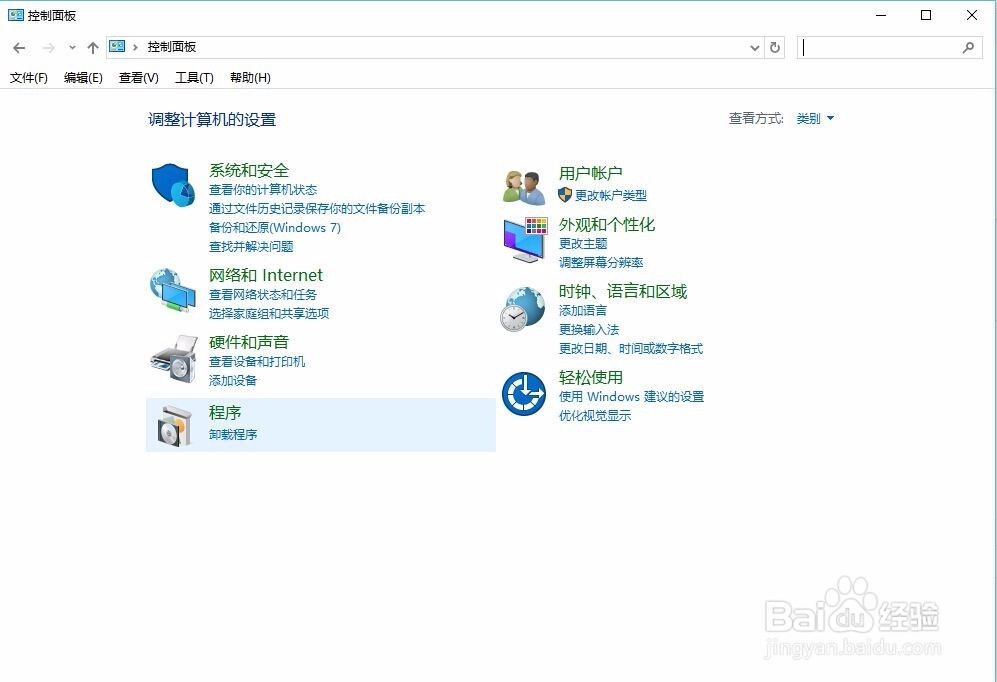
Task: Open the 工具(T) menu
Action: [x=193, y=78]
